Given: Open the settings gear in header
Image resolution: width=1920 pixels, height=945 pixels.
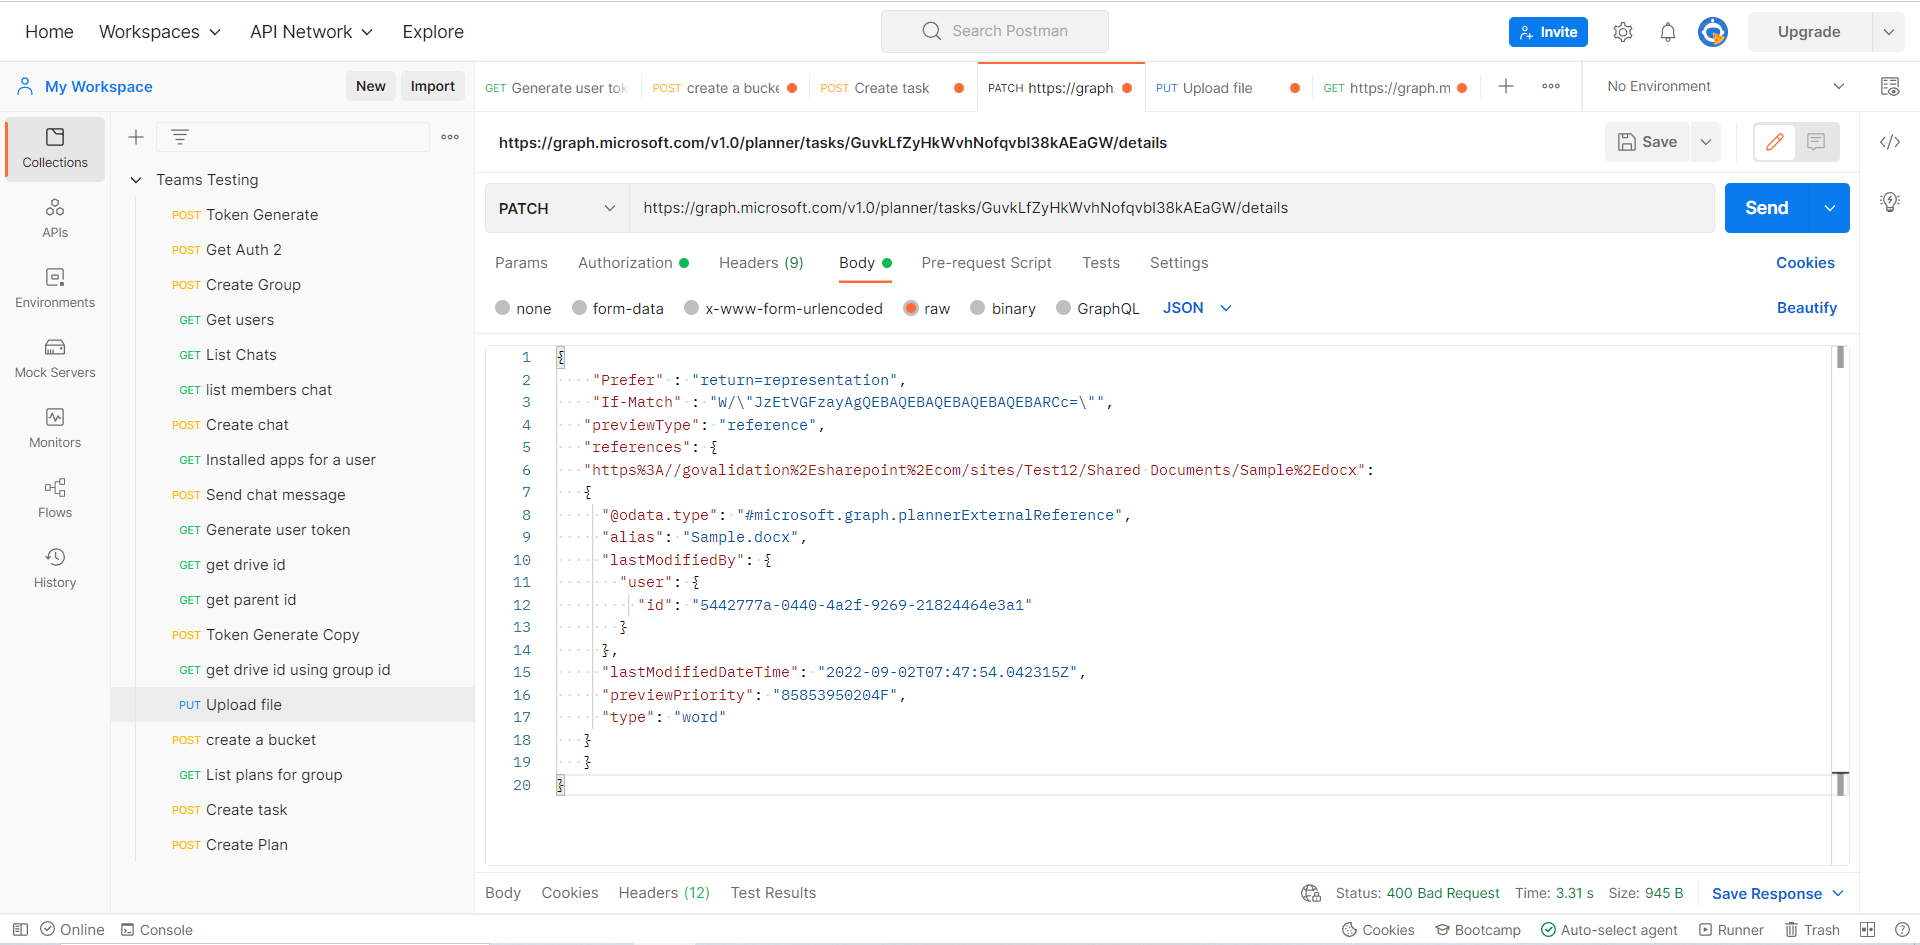Looking at the screenshot, I should pos(1623,32).
